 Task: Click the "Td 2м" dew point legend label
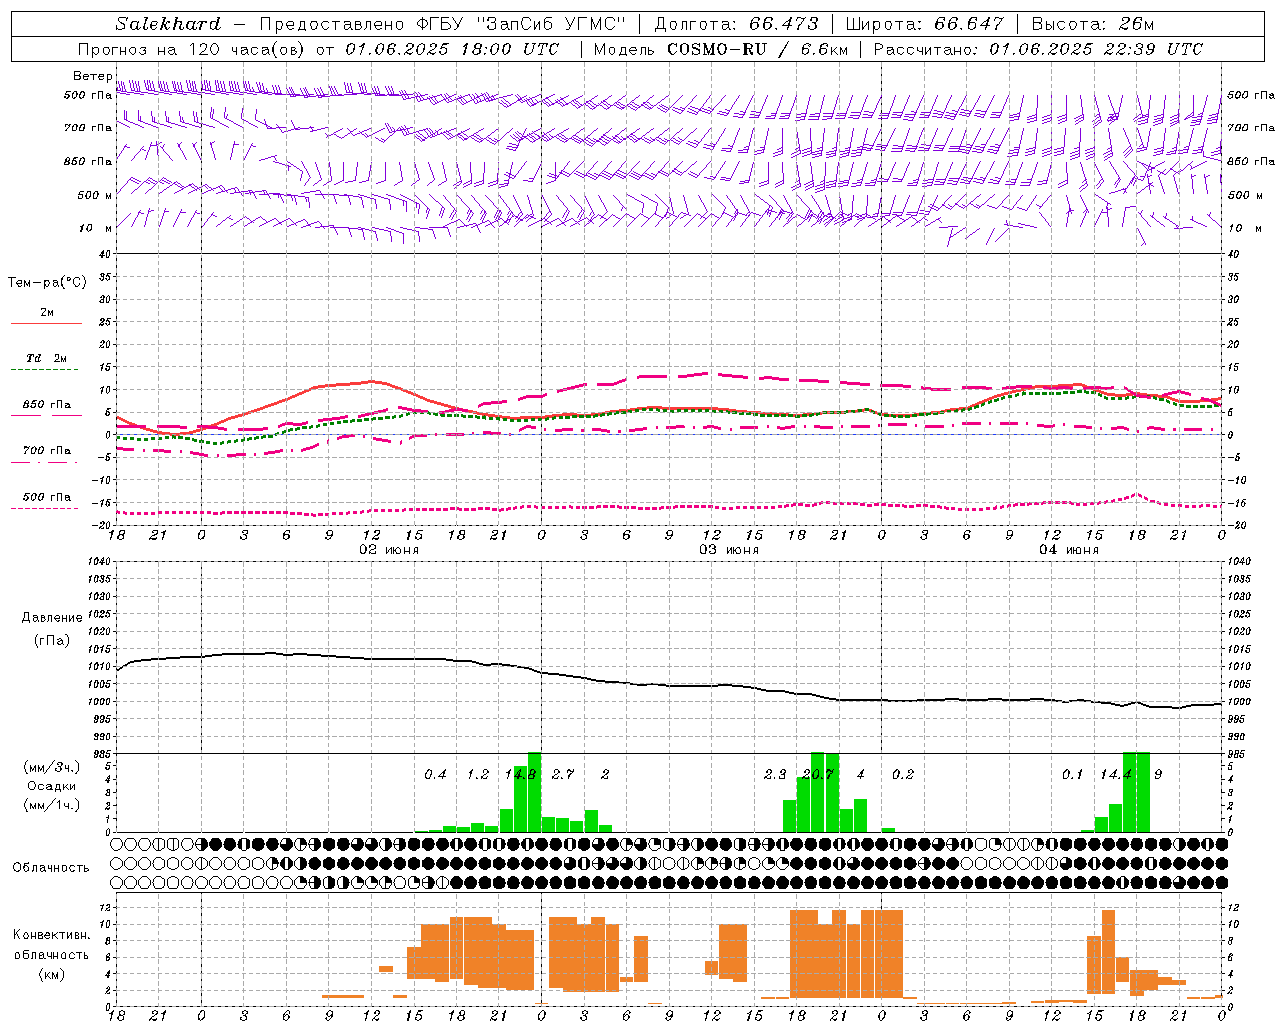tap(46, 358)
